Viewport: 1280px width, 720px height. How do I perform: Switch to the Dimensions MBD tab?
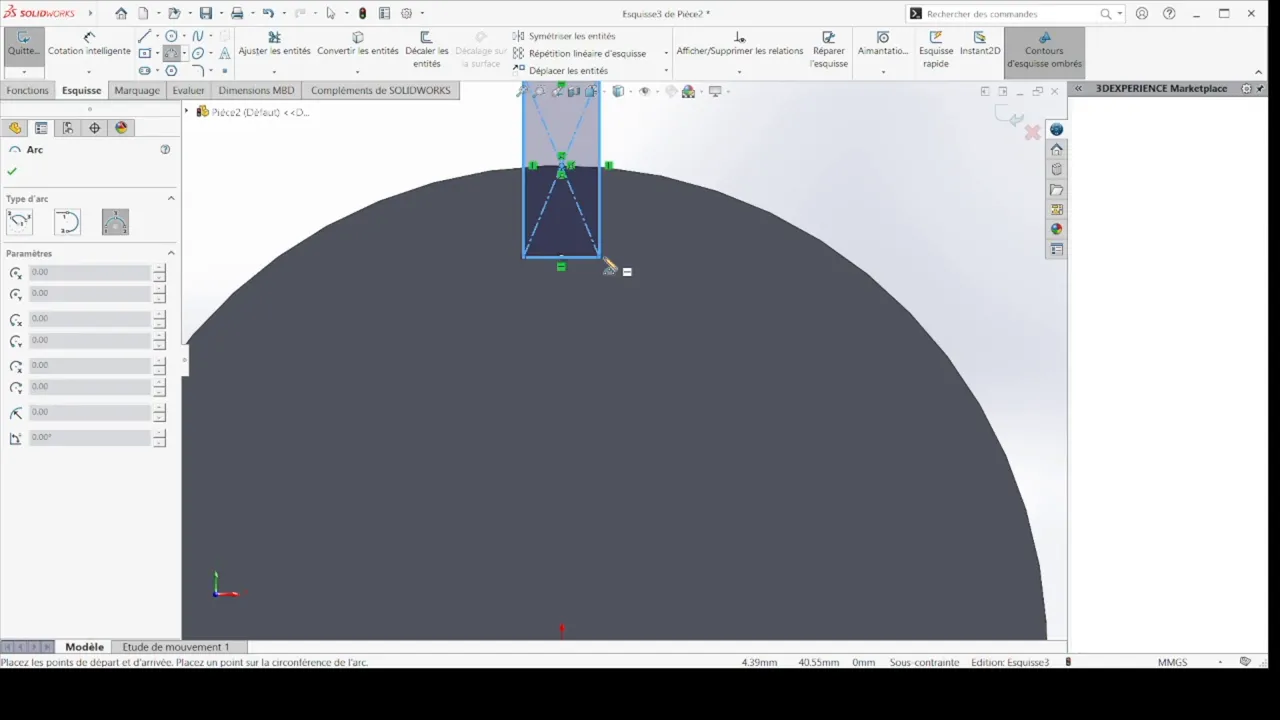(257, 90)
